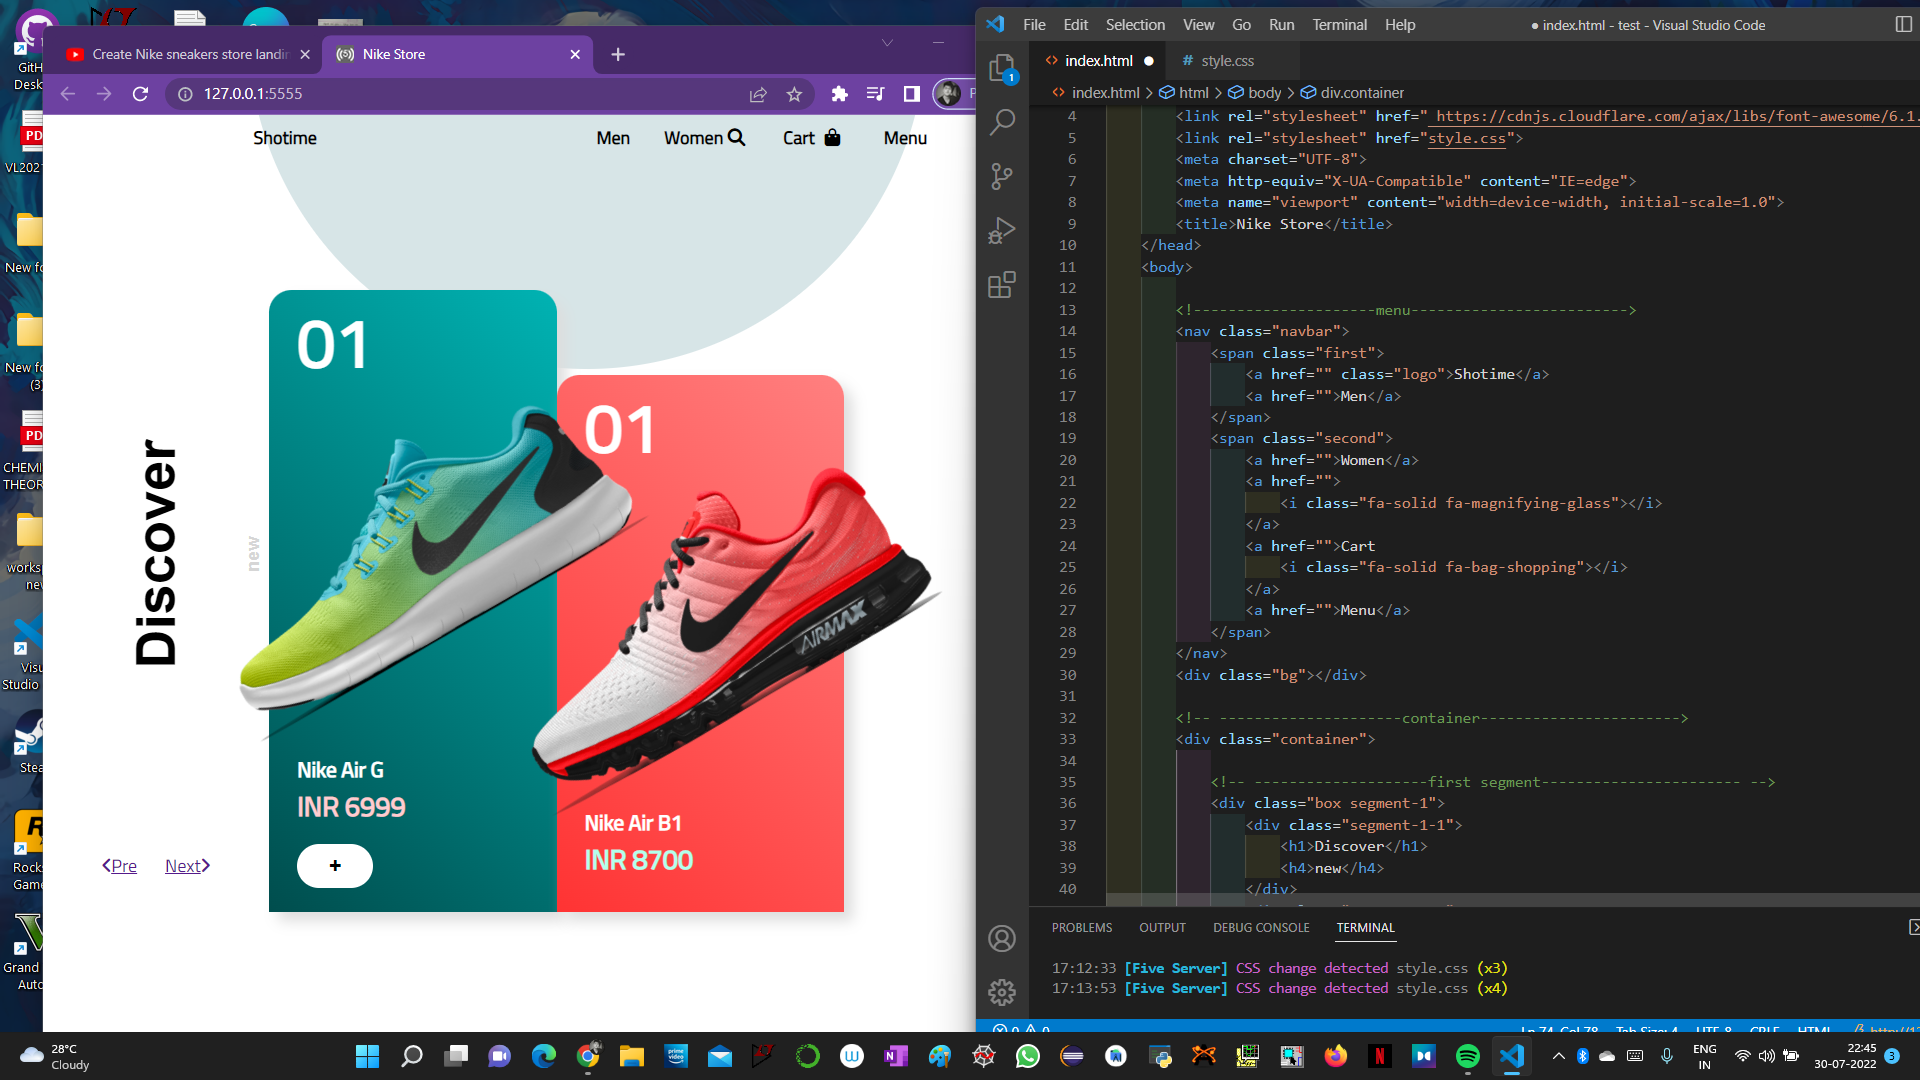1920x1080 pixels.
Task: Switch to the style.css editor tab
Action: tap(1226, 61)
